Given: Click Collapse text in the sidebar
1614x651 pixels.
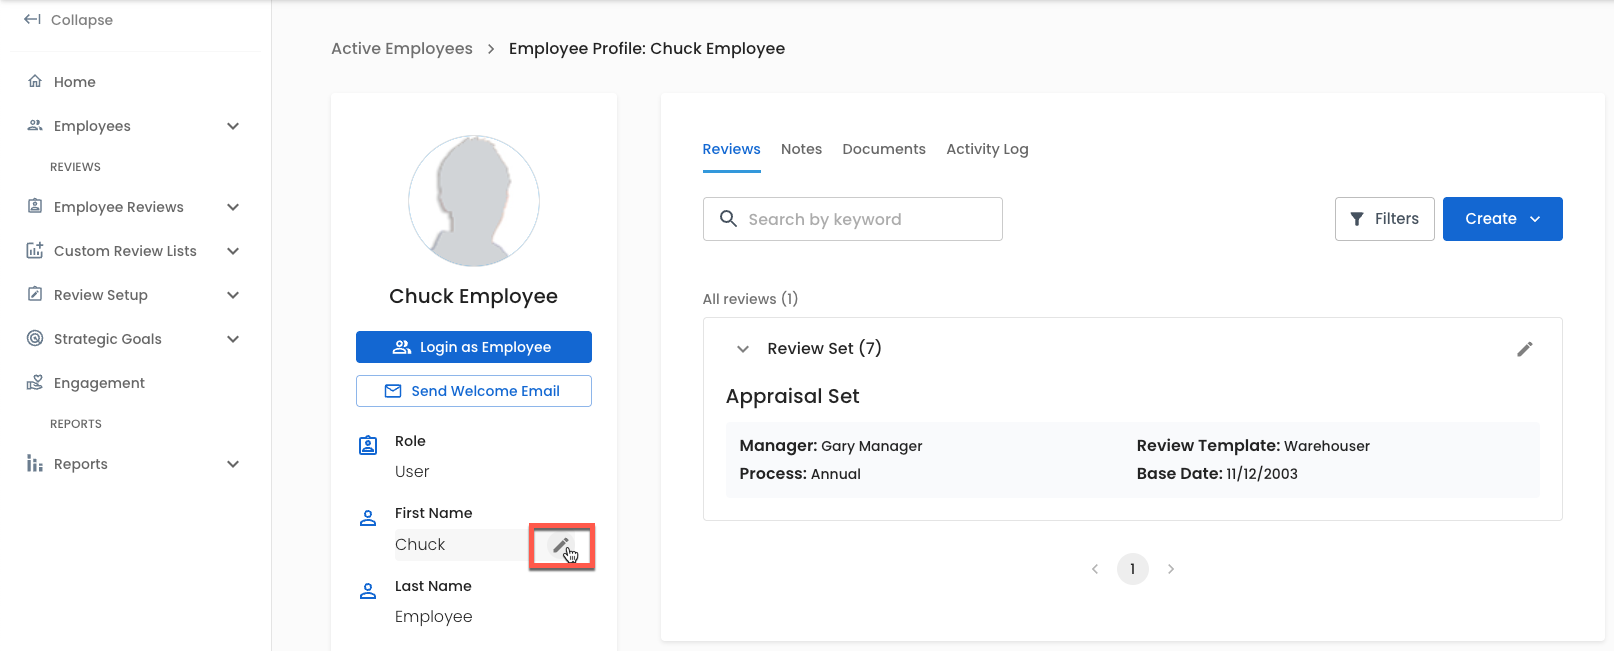Looking at the screenshot, I should pos(82,20).
